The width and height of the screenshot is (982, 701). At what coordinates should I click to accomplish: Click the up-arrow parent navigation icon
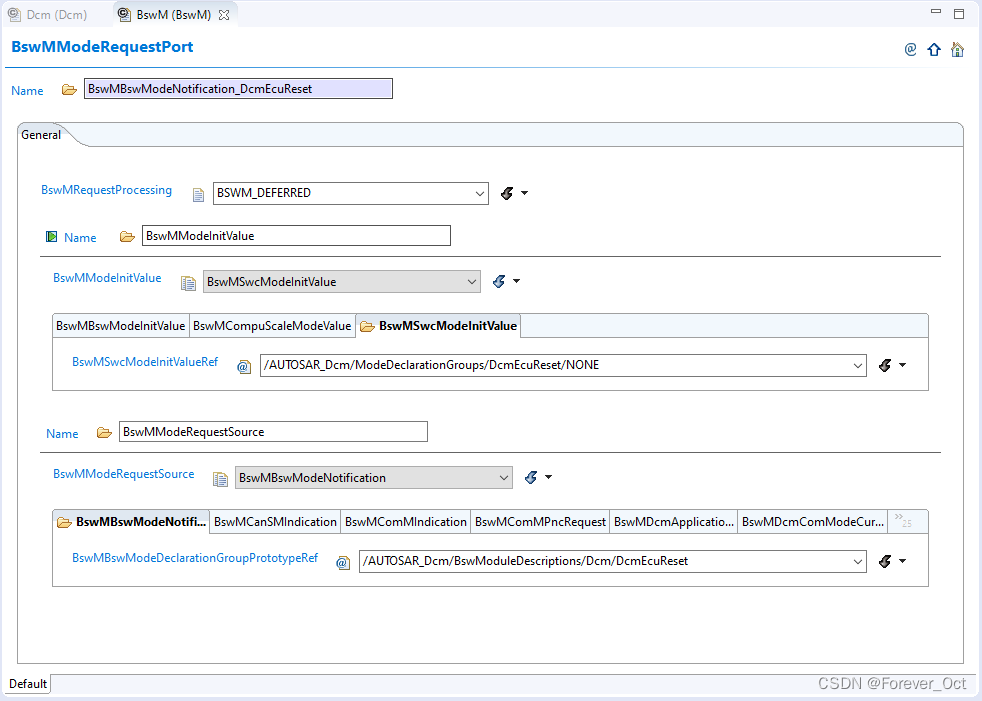pyautogui.click(x=934, y=49)
